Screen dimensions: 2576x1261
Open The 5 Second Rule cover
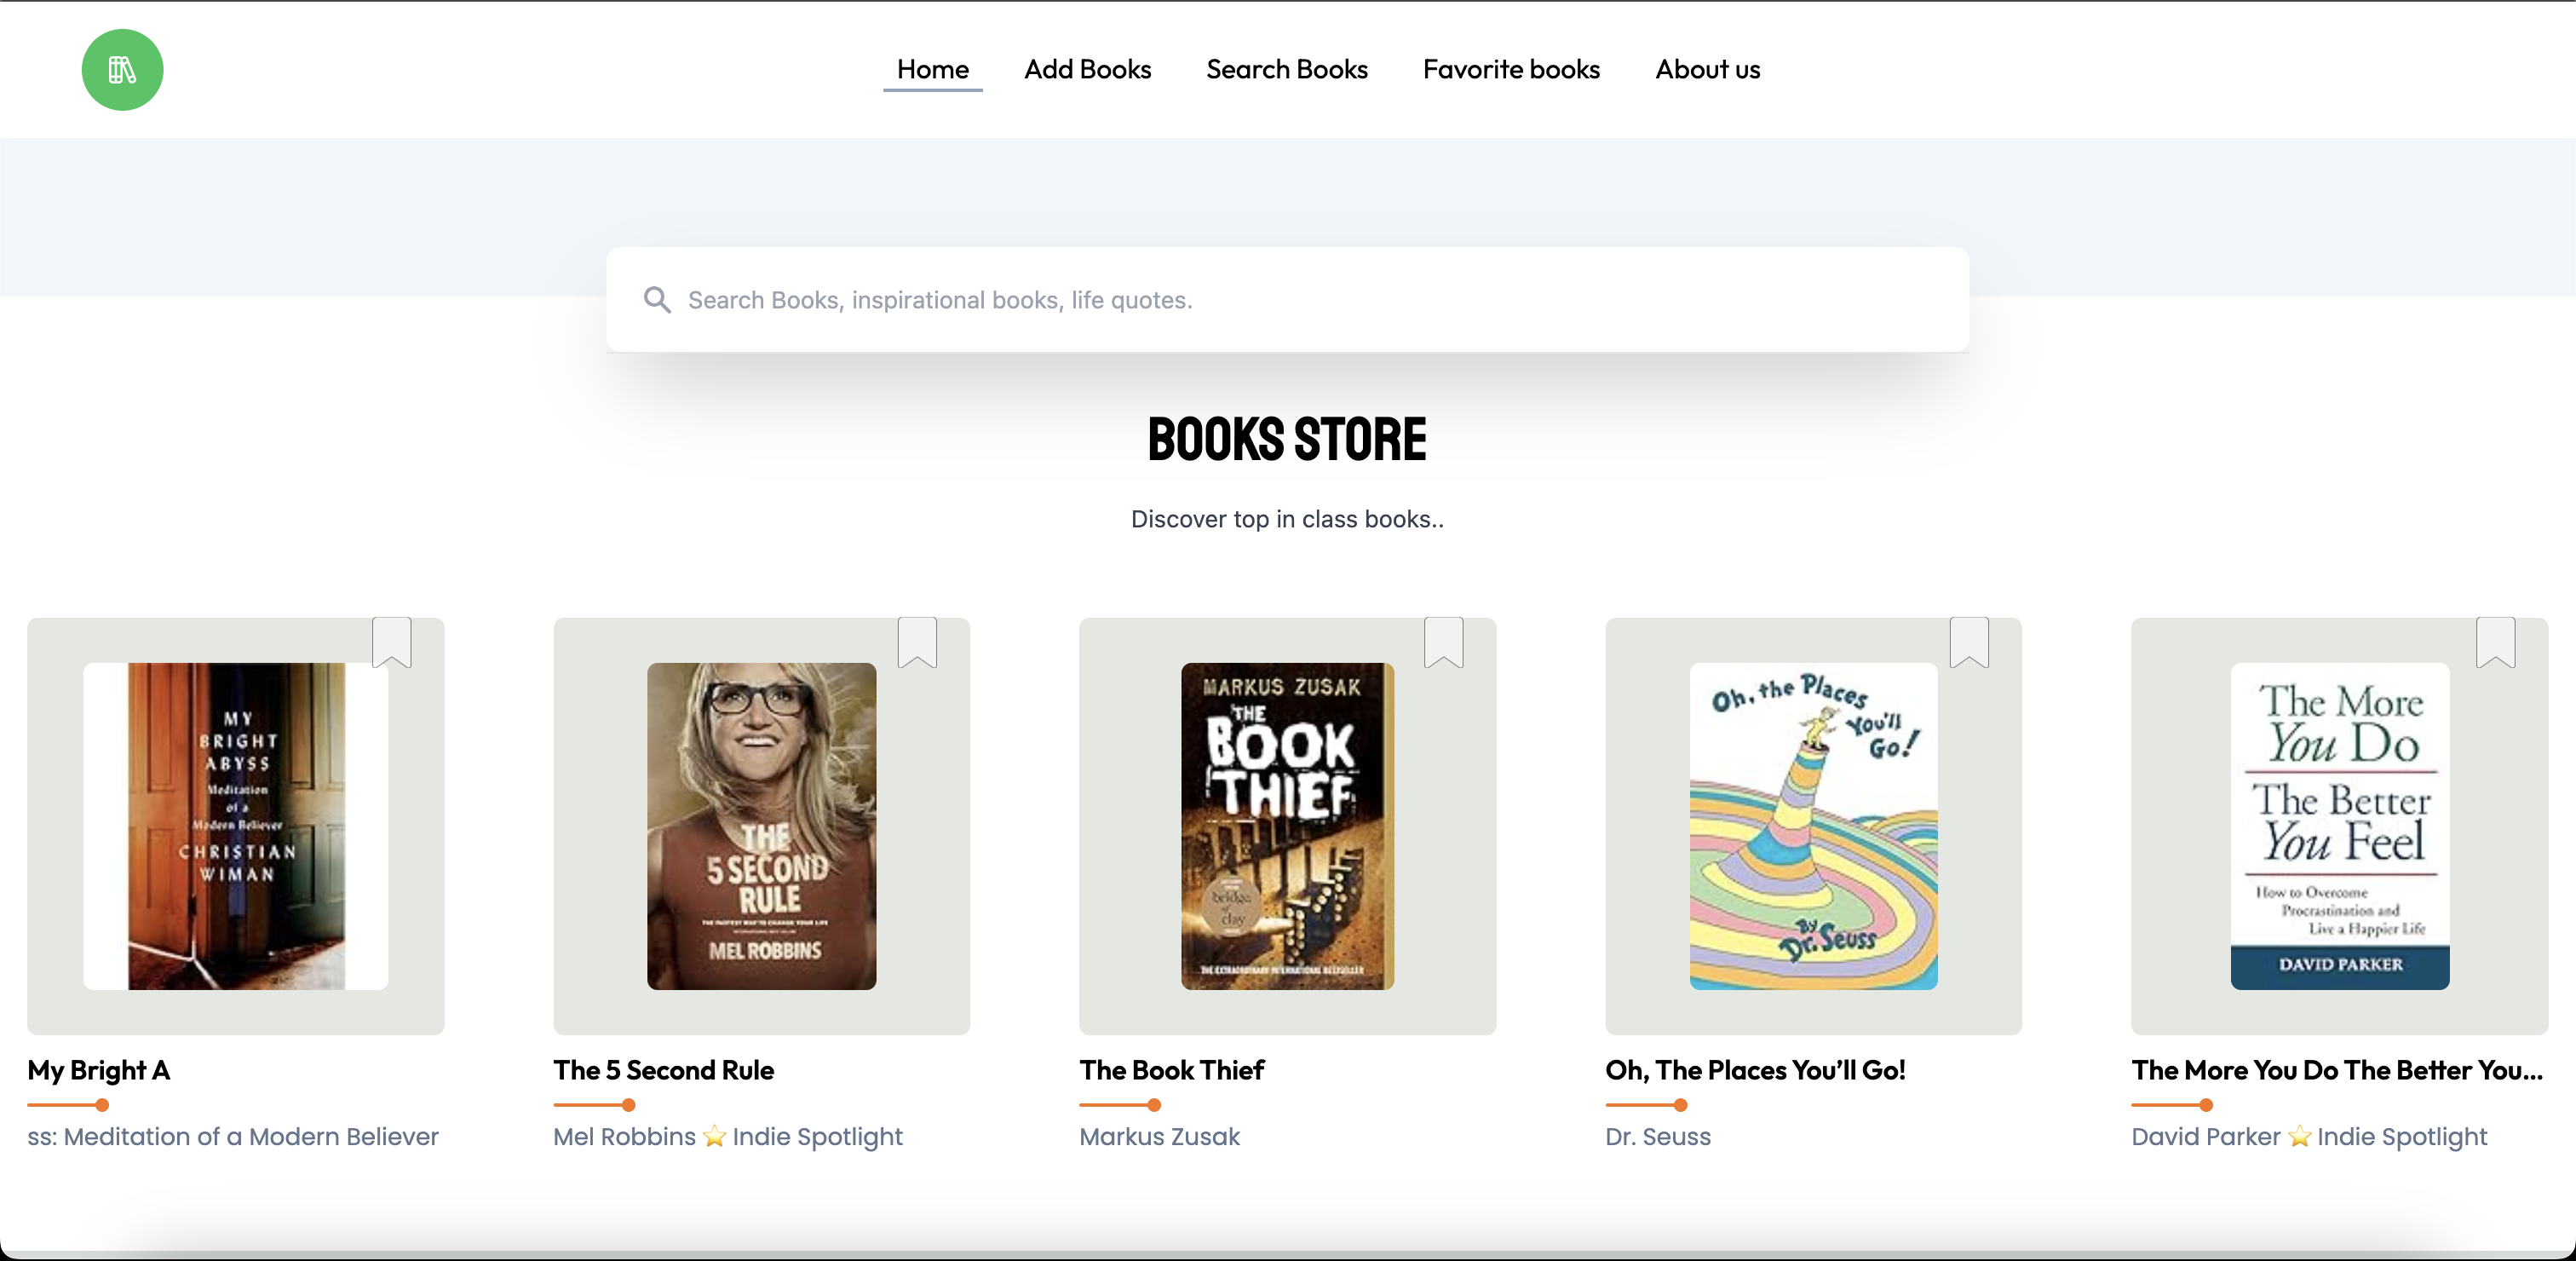pos(761,826)
